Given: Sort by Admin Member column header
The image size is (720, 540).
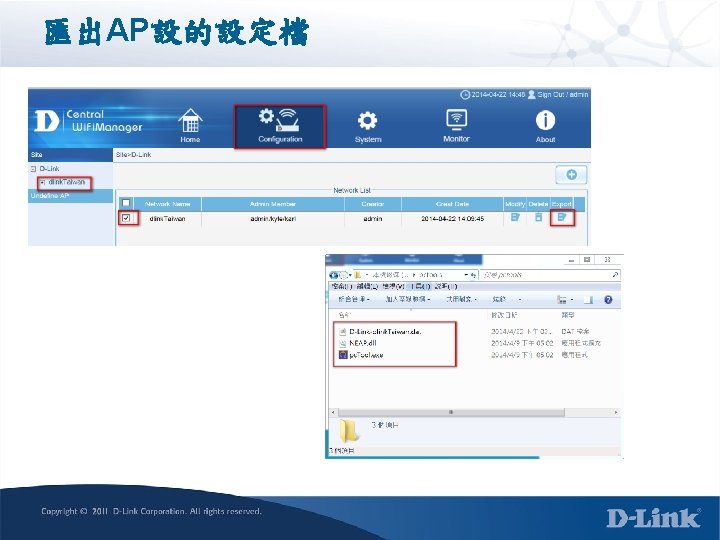Looking at the screenshot, I should (x=273, y=204).
